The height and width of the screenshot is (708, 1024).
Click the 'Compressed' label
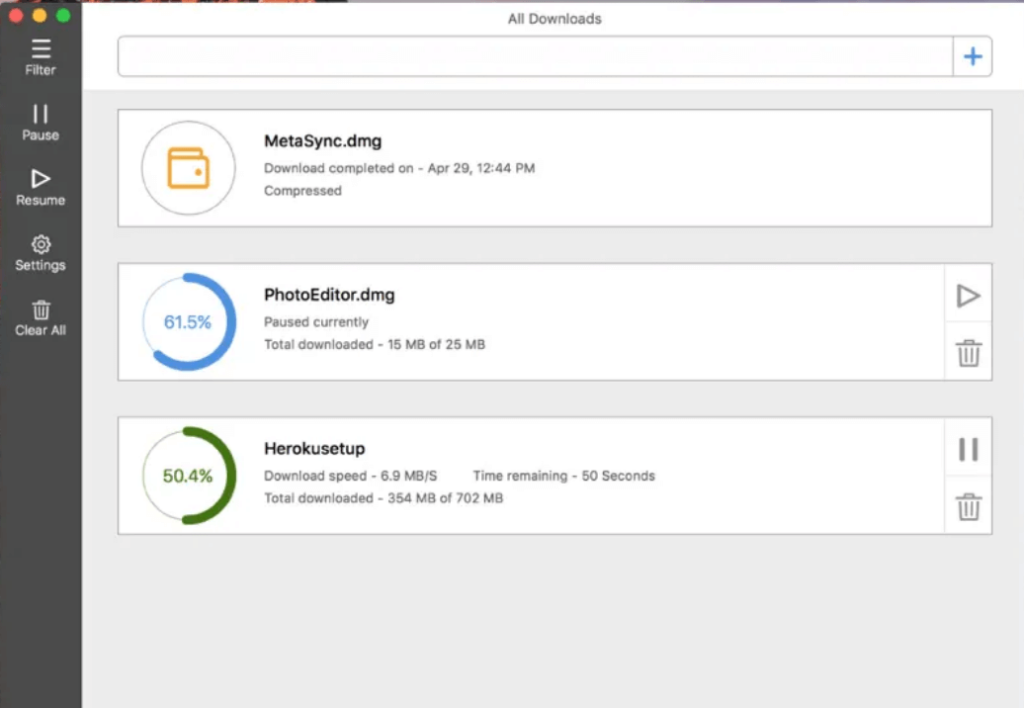[302, 191]
